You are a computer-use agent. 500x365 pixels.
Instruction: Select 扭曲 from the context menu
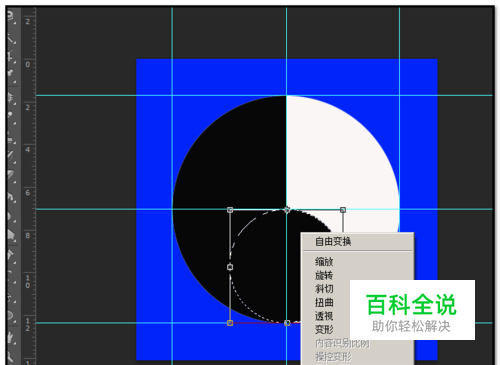click(324, 302)
